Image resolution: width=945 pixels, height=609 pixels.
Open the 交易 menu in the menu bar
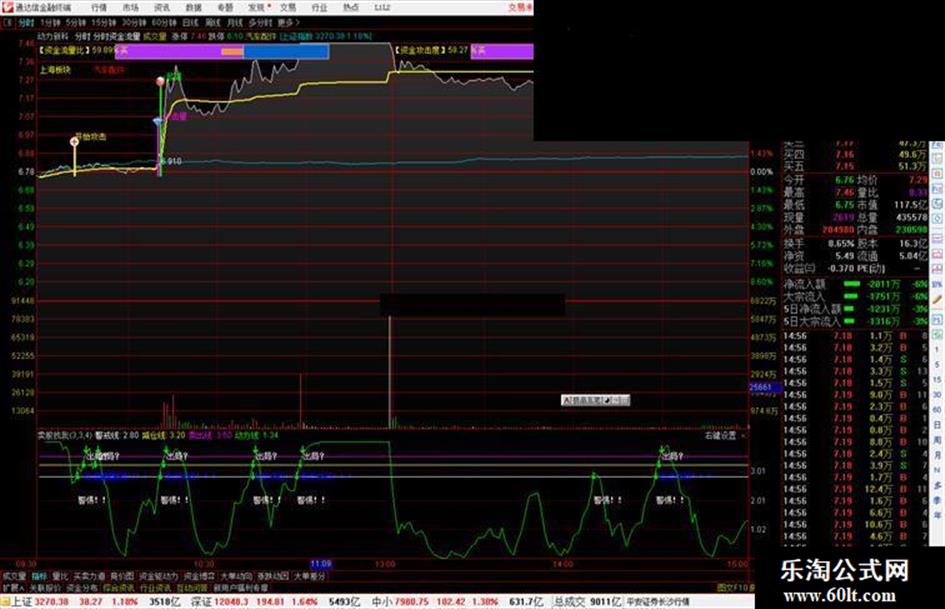pyautogui.click(x=288, y=8)
